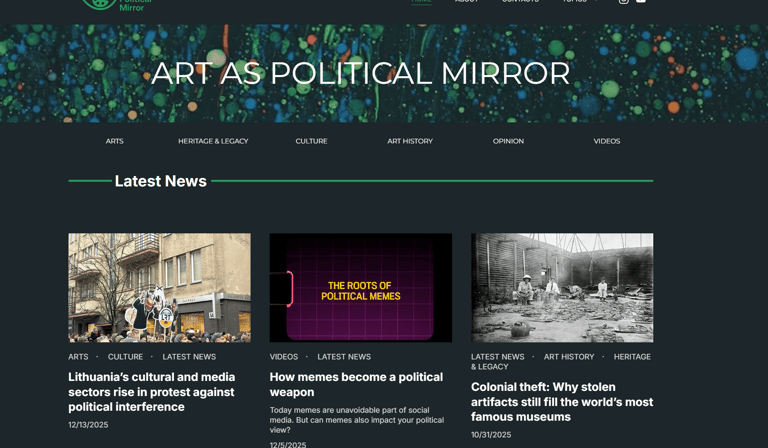
Task: Open the Lithuania protest photo thumbnail
Action: [x=160, y=287]
